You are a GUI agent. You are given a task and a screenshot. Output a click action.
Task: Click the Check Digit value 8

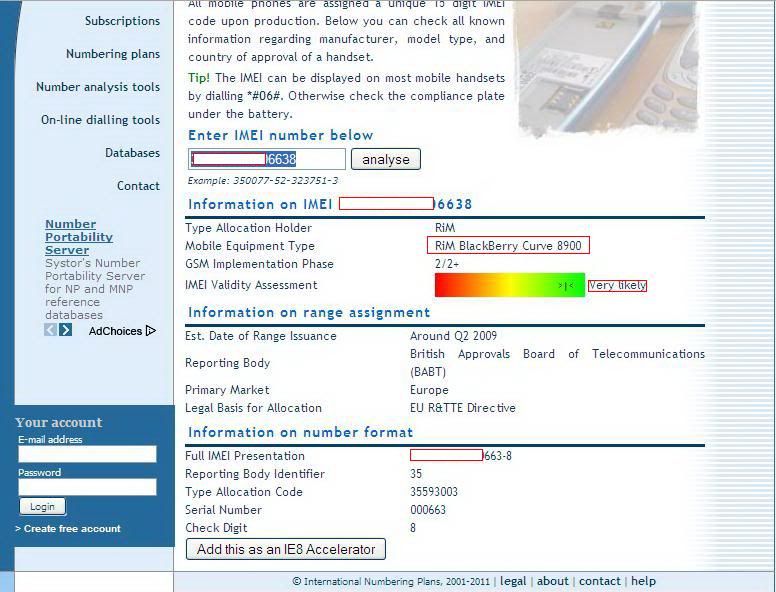coord(413,528)
